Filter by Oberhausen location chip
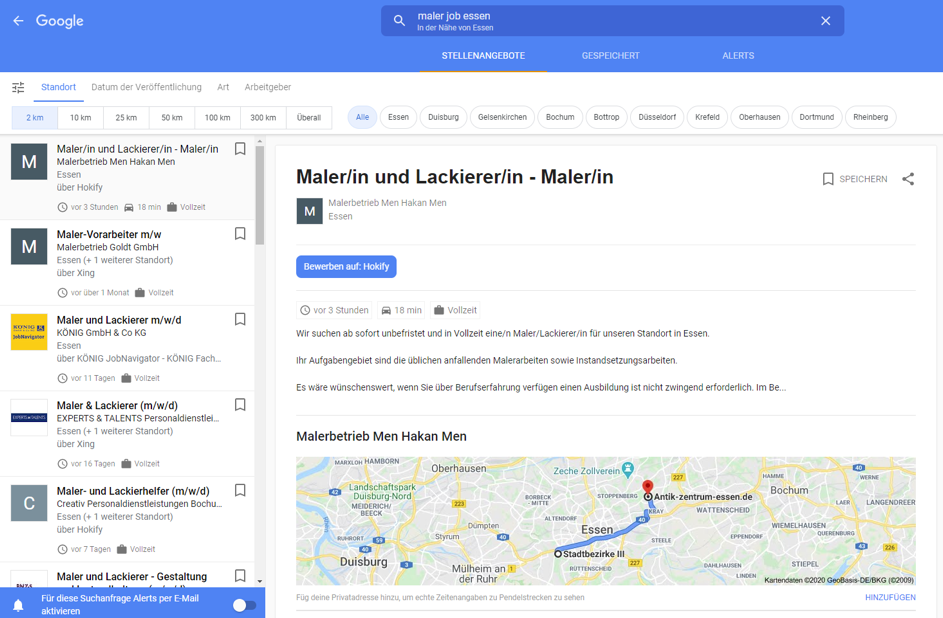Image resolution: width=943 pixels, height=618 pixels. tap(760, 117)
